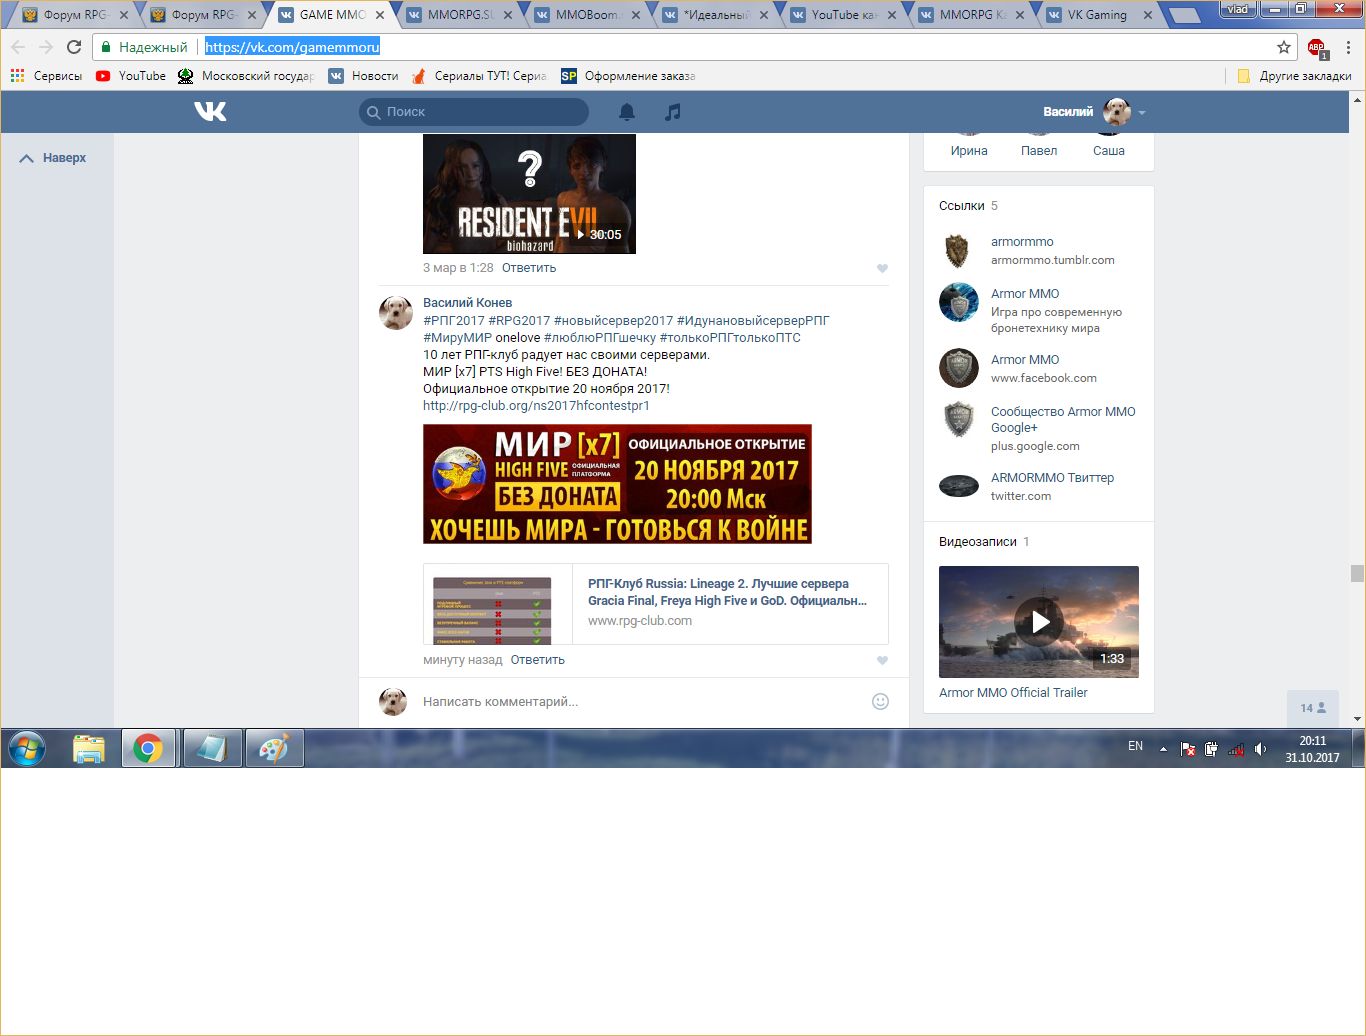1366x1036 pixels.
Task: Reply to the 3 мар comment
Action: click(529, 268)
